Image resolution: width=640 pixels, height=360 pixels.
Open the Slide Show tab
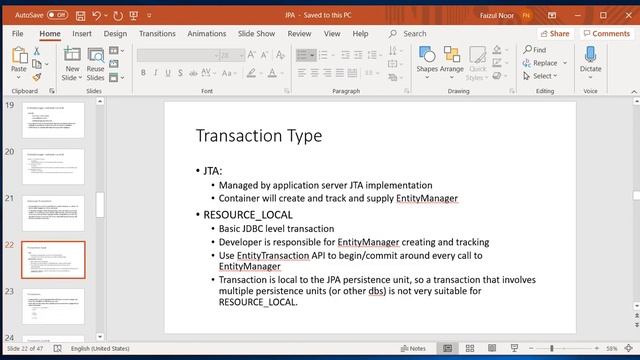256,33
